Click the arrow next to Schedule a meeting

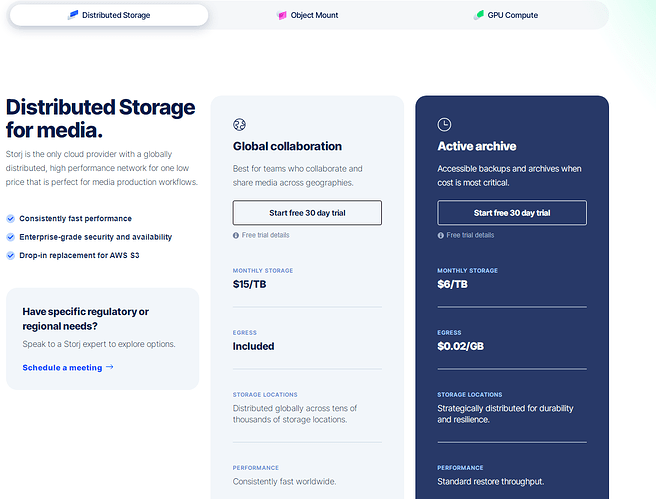click(x=110, y=367)
